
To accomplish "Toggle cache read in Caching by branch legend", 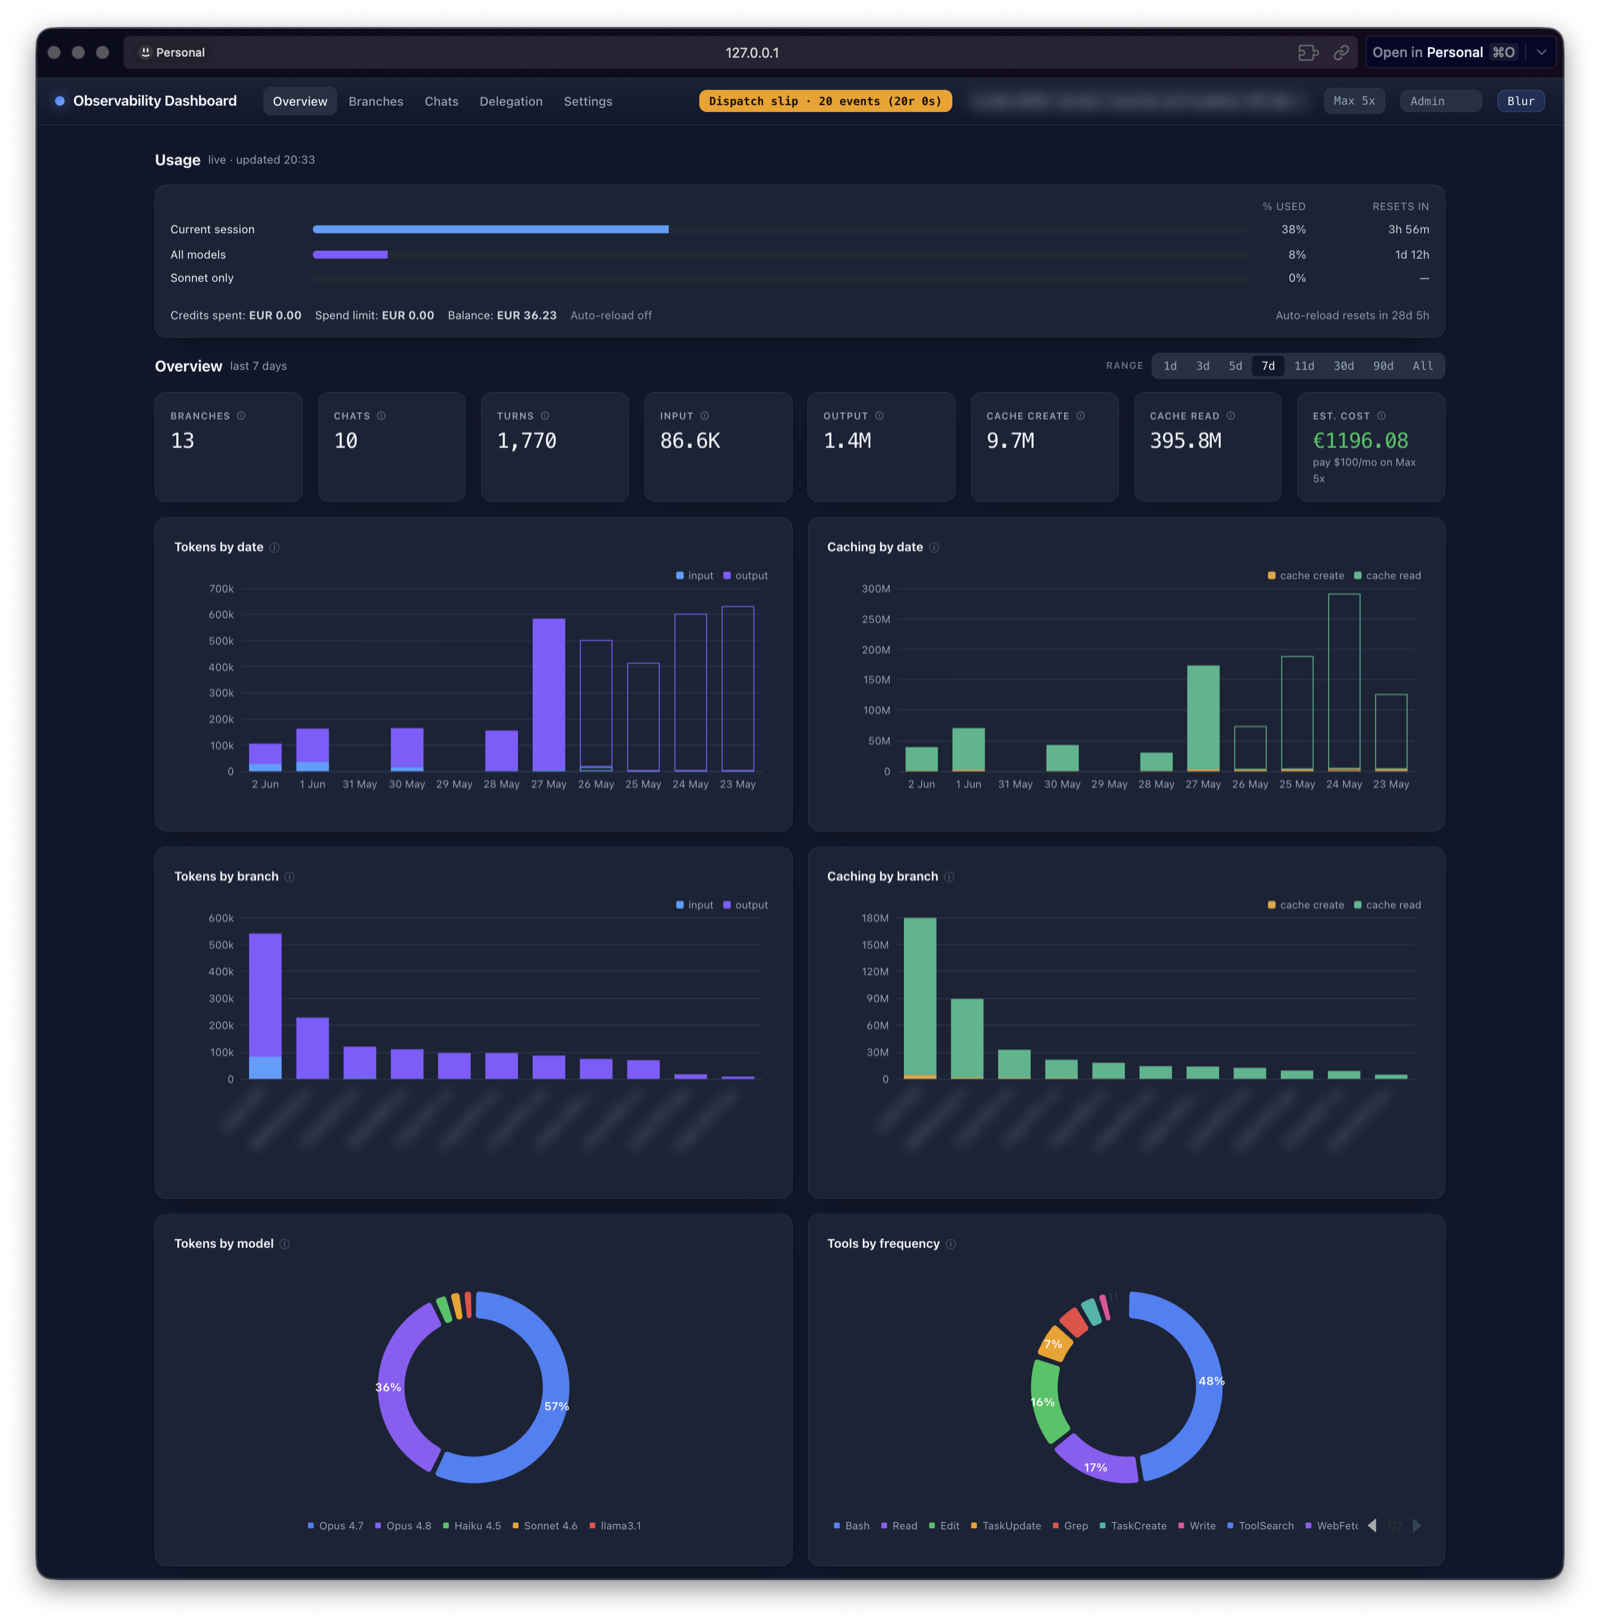I will pos(1387,905).
